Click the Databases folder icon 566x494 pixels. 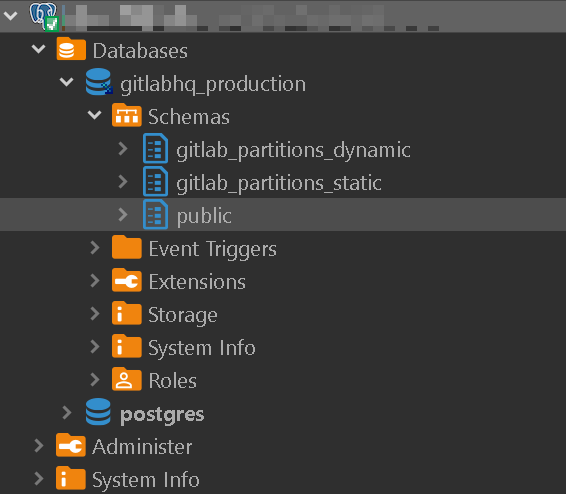[71, 49]
